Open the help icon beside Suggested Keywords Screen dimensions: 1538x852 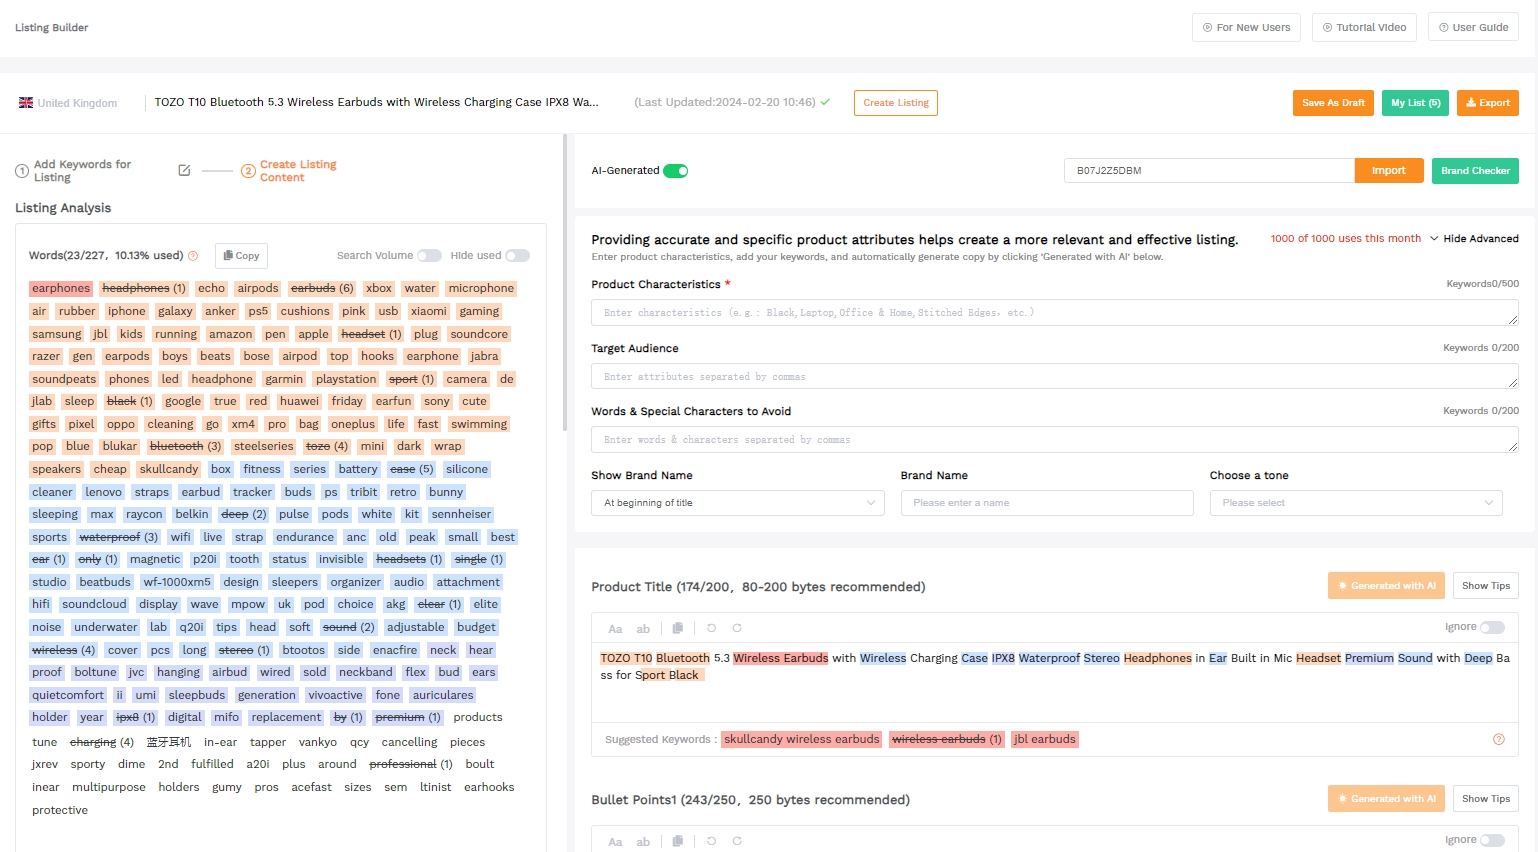tap(1498, 739)
